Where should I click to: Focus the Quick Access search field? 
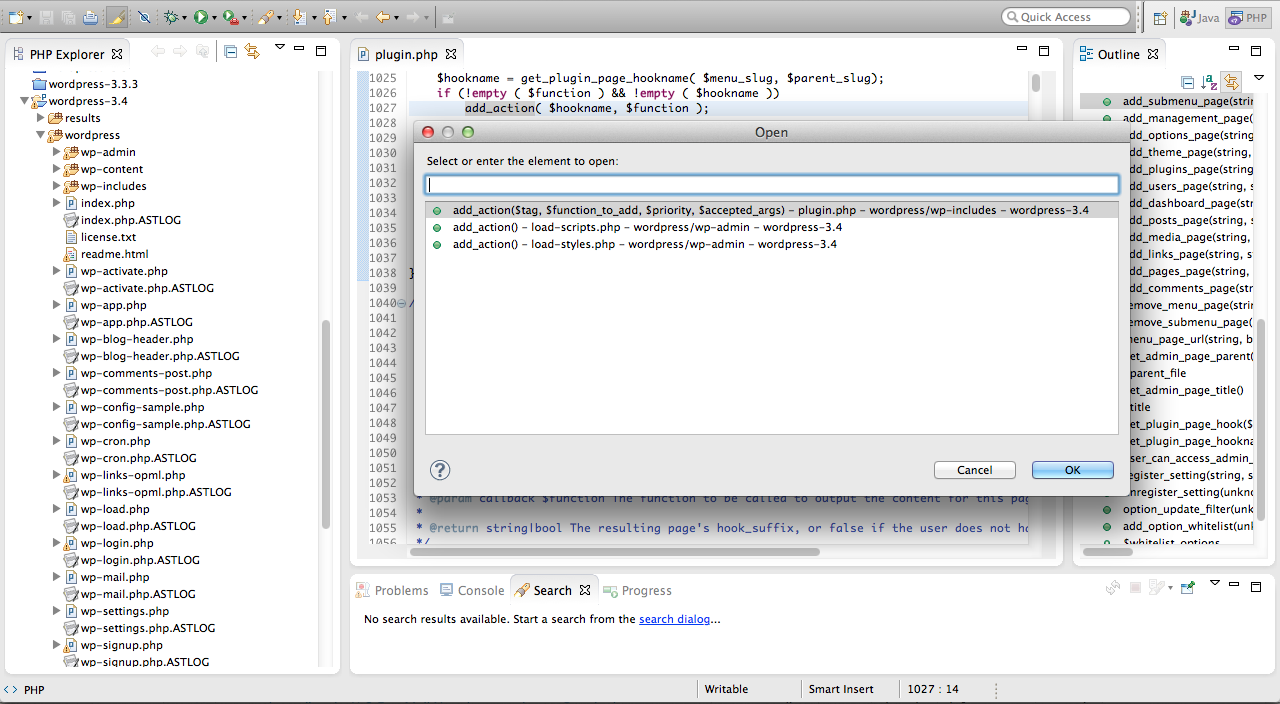[1066, 17]
